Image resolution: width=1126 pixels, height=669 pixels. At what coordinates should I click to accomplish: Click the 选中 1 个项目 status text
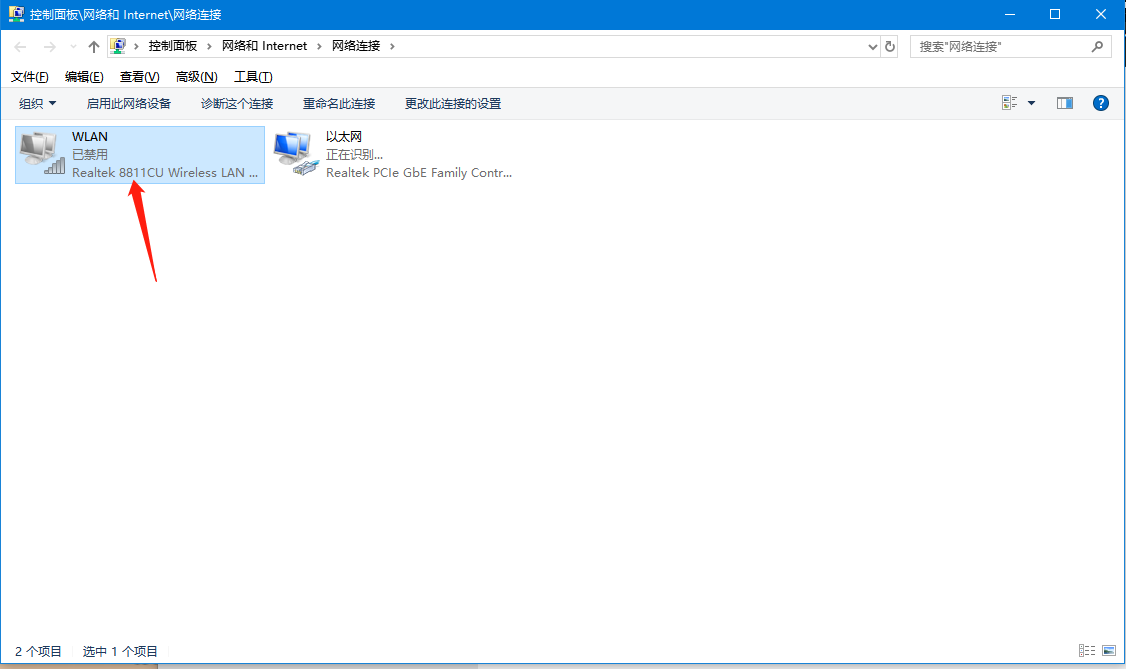click(120, 651)
